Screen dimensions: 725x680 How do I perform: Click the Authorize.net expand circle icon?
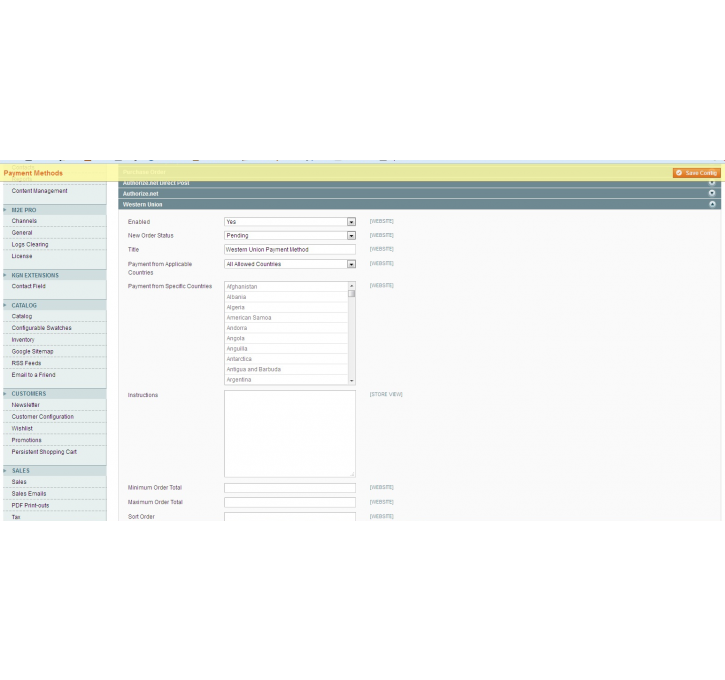point(712,193)
